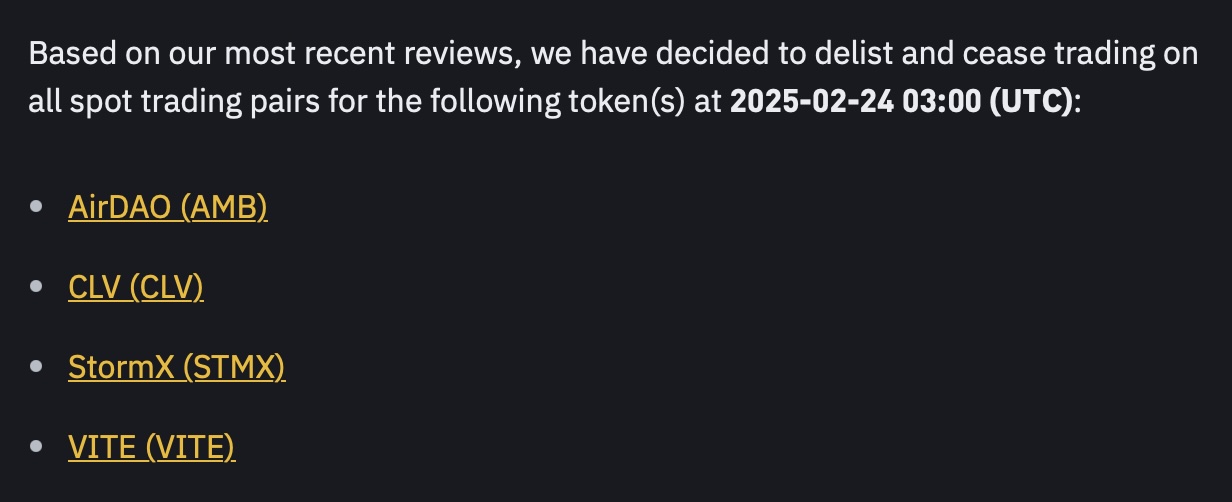Click the bullet point beside VITE
Image resolution: width=1232 pixels, height=502 pixels.
coord(37,447)
